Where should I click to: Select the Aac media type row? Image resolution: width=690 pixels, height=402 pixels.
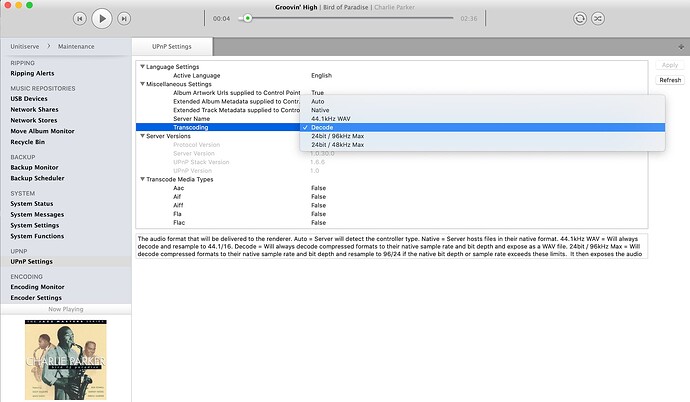pos(392,188)
